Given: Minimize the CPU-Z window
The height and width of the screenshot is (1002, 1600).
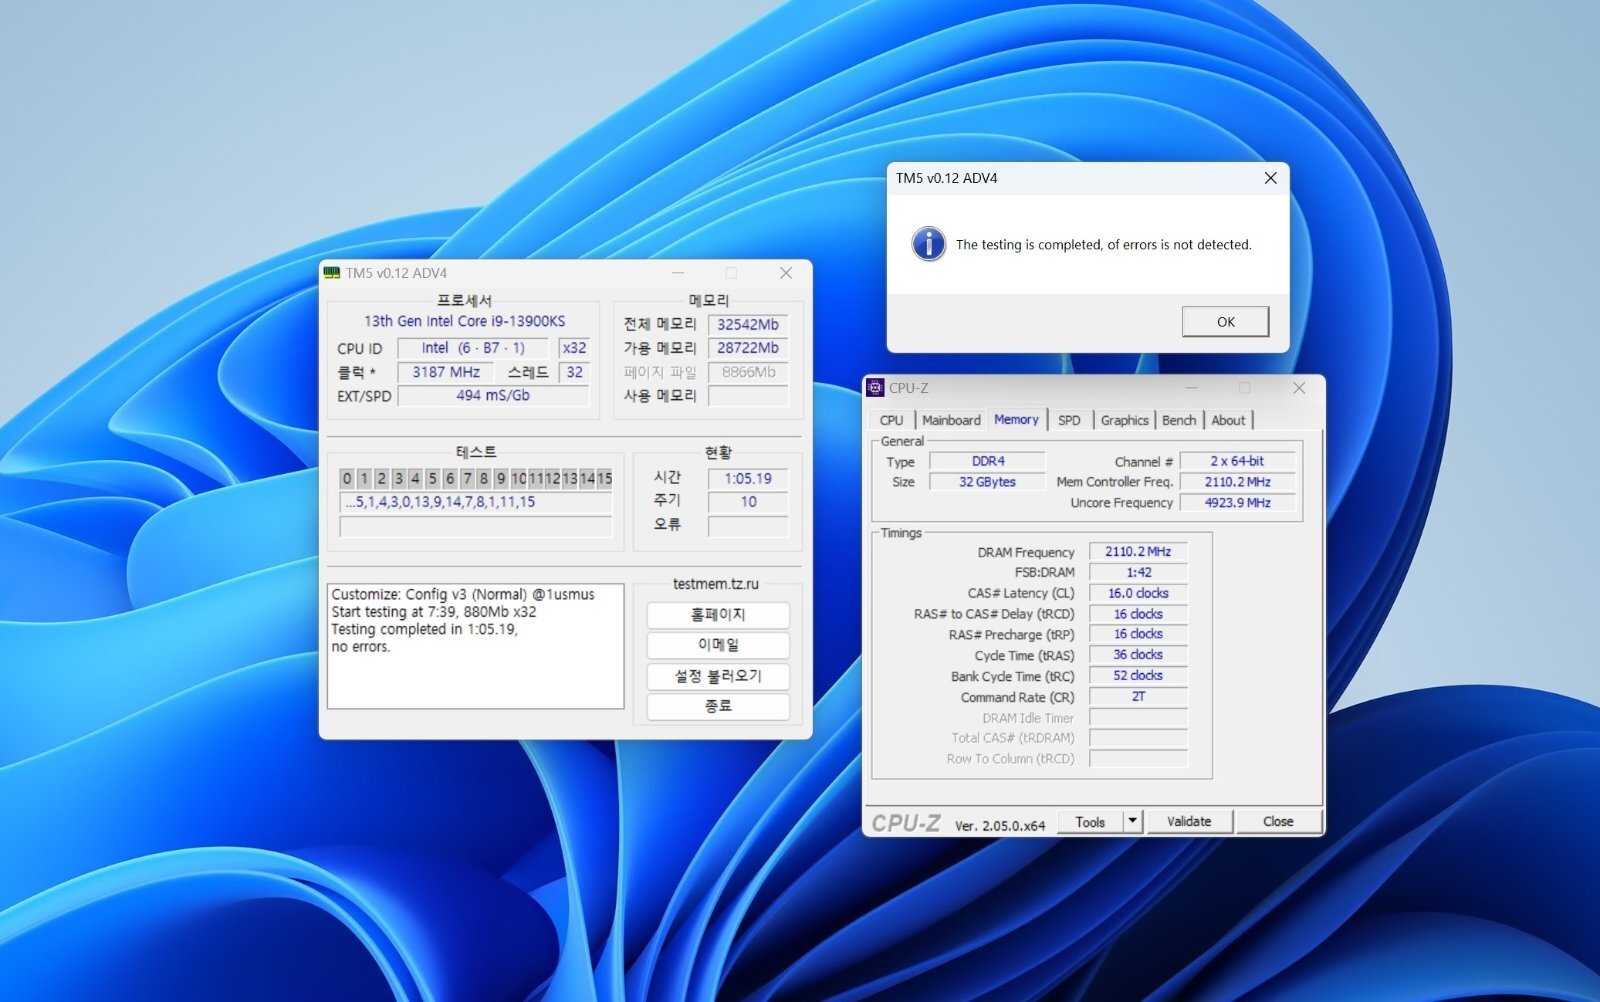Looking at the screenshot, I should click(1191, 388).
